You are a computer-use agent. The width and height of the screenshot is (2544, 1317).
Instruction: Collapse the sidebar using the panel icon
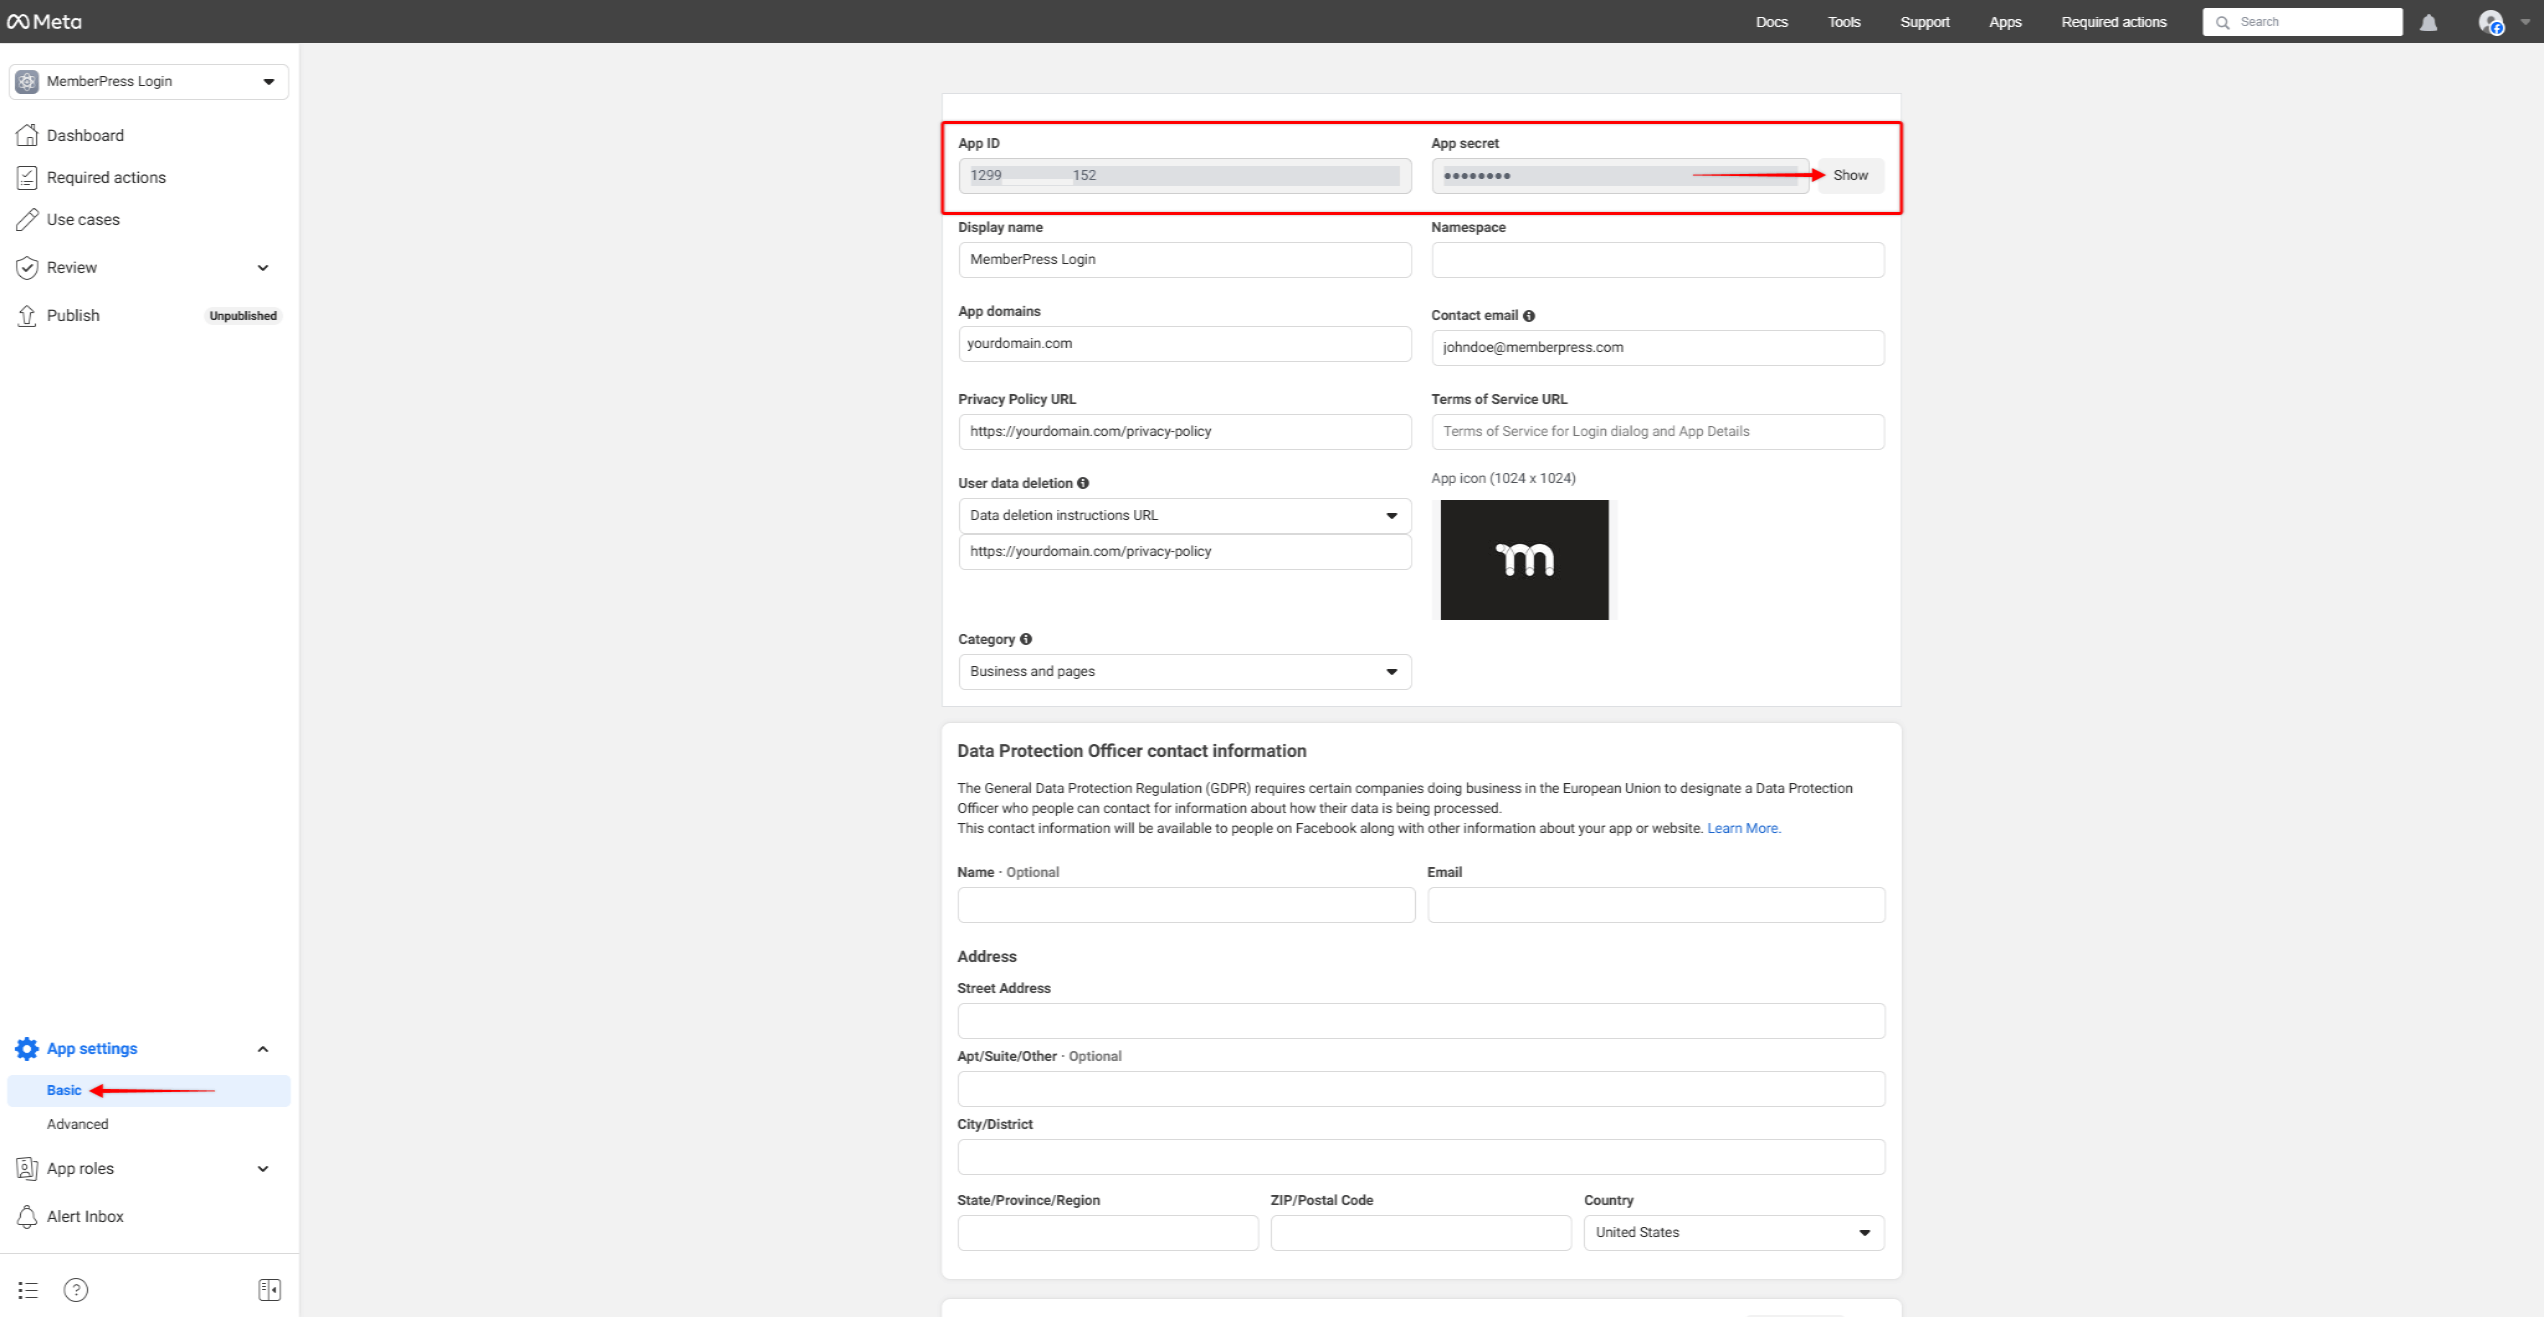[x=269, y=1289]
